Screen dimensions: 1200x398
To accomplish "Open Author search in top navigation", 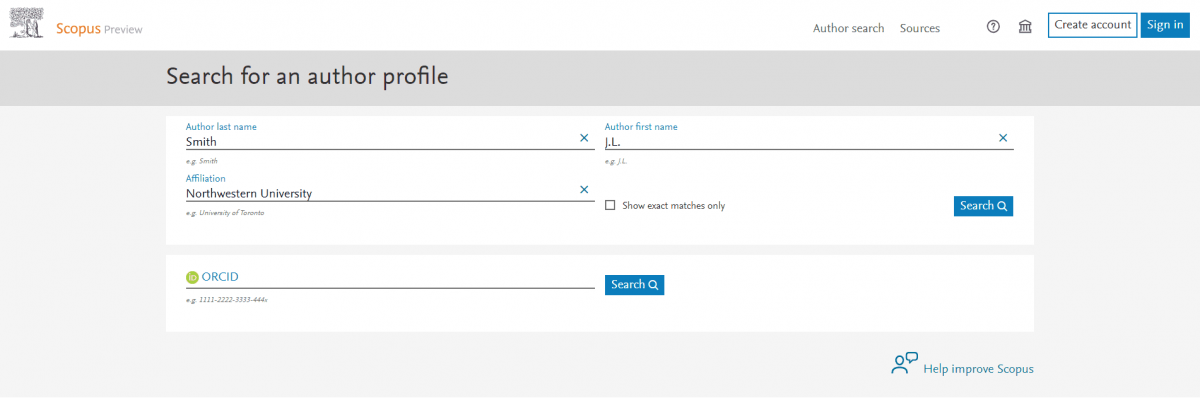I will pos(848,28).
